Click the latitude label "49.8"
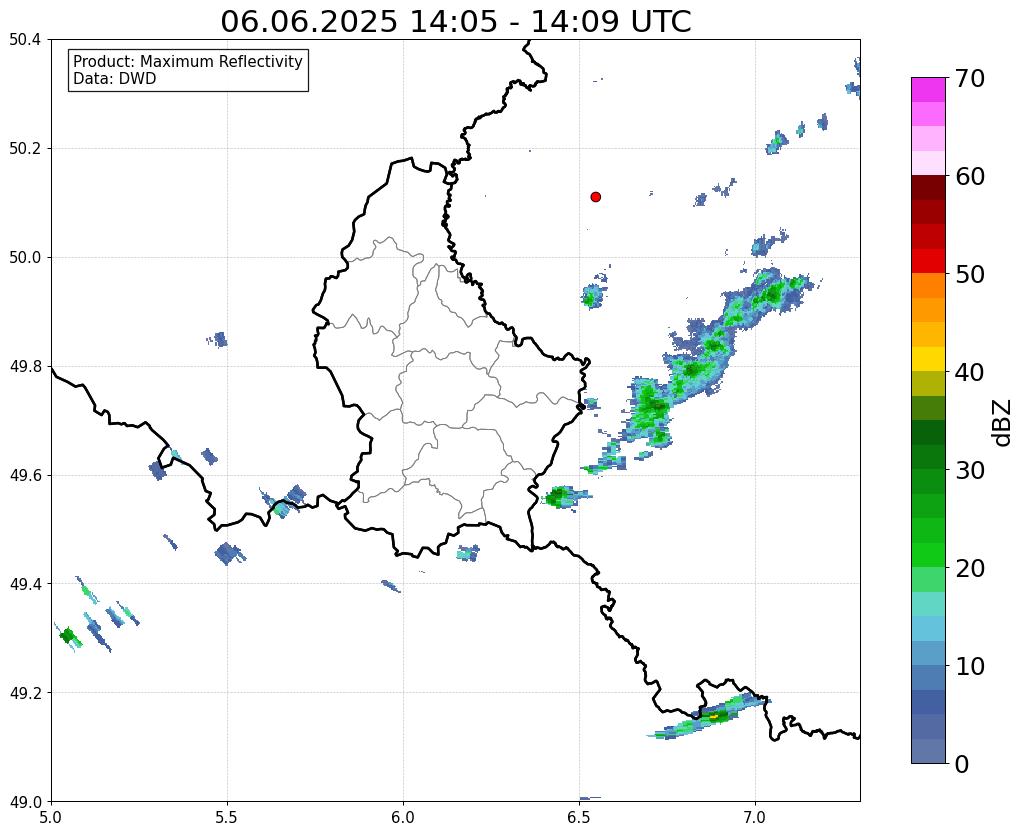 (x=25, y=366)
